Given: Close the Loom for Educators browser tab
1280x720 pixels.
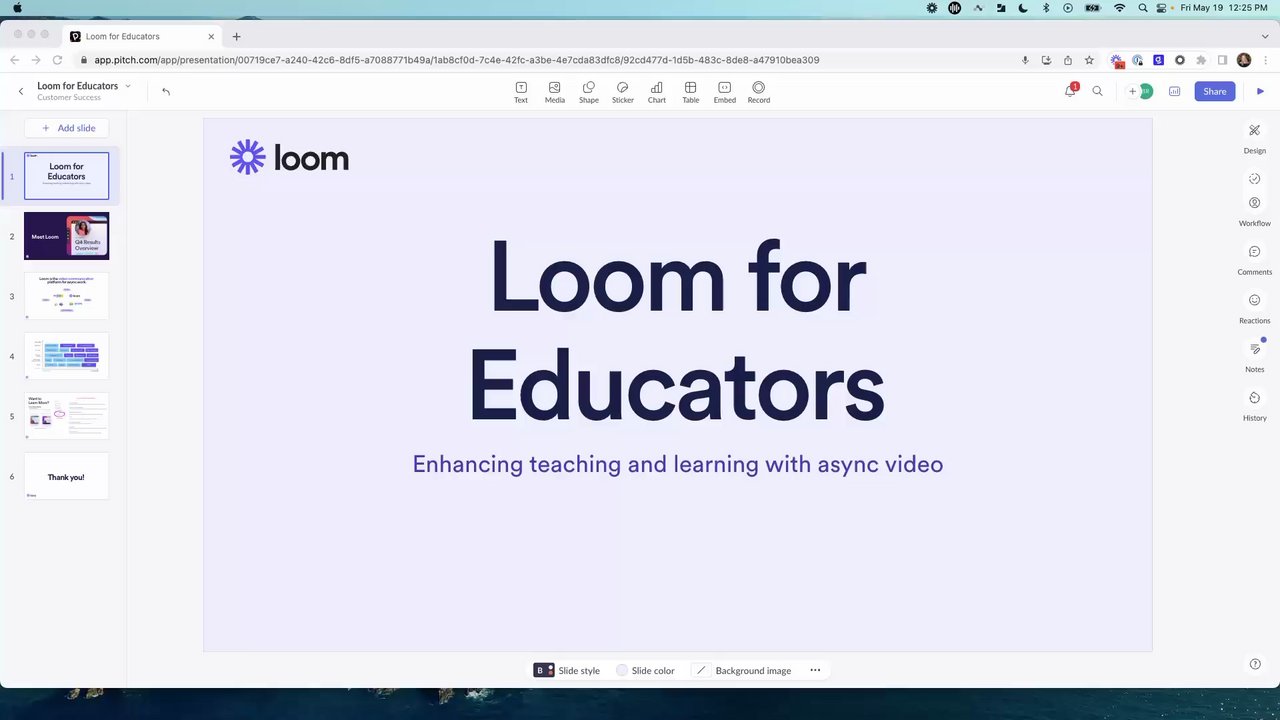Looking at the screenshot, I should [x=211, y=36].
